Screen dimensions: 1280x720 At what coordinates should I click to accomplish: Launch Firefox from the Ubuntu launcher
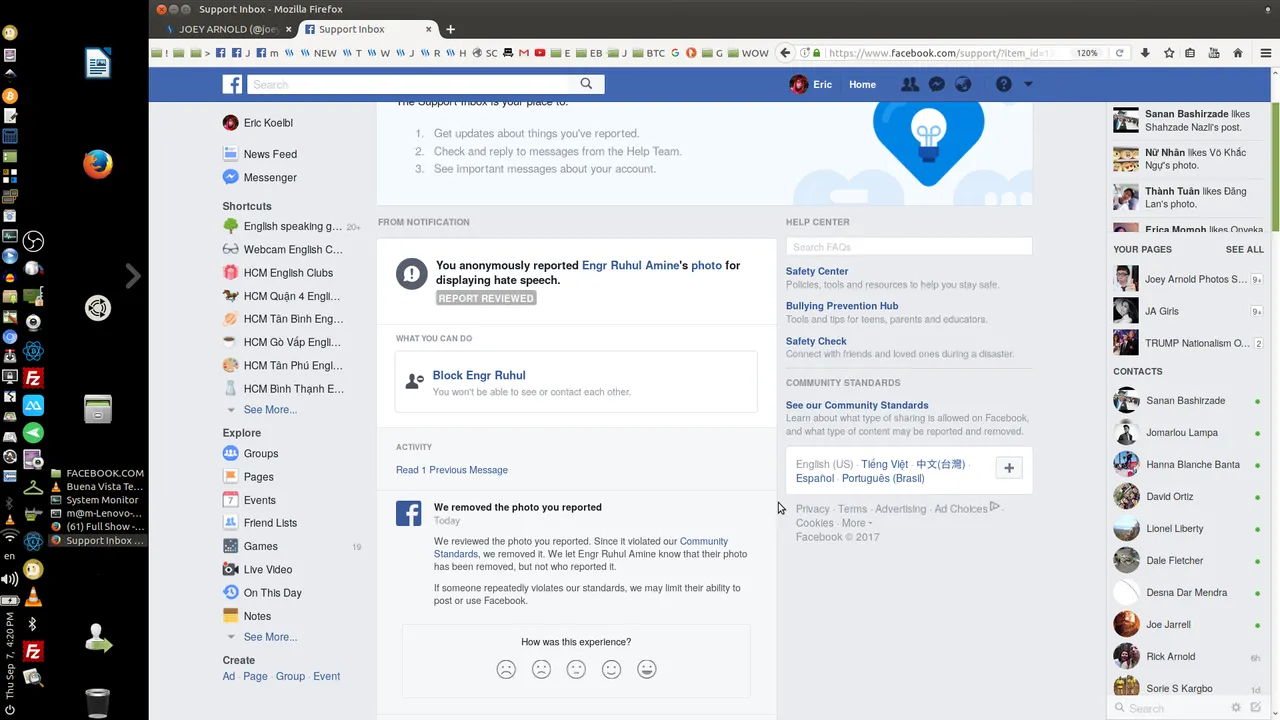pos(97,164)
